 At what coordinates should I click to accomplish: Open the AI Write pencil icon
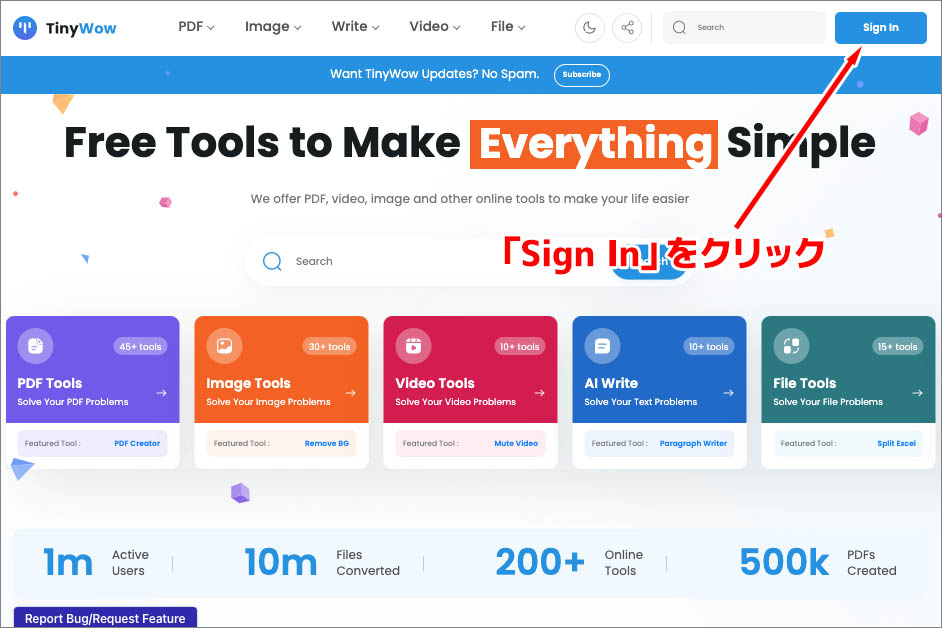[x=602, y=346]
